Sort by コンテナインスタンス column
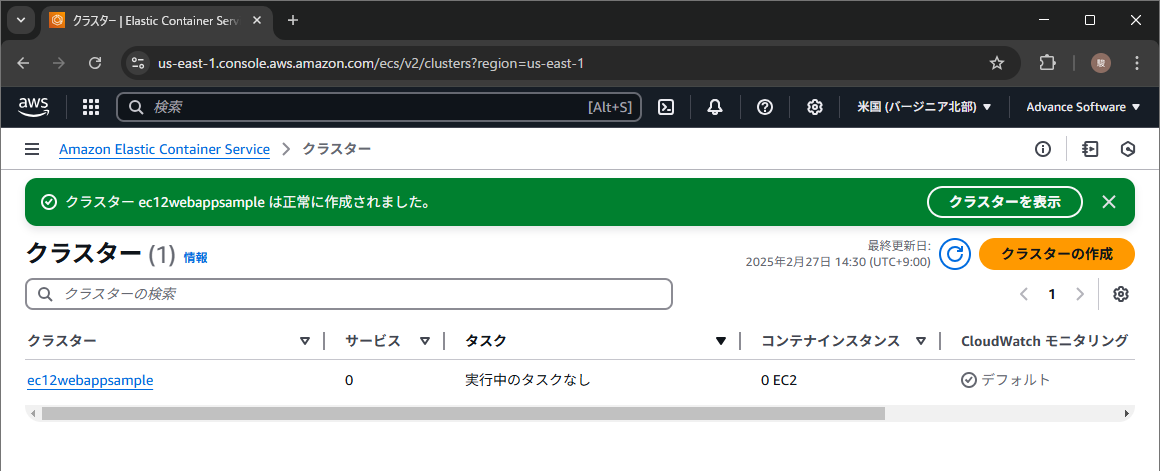This screenshot has height=471, width=1160. pyautogui.click(x=921, y=341)
